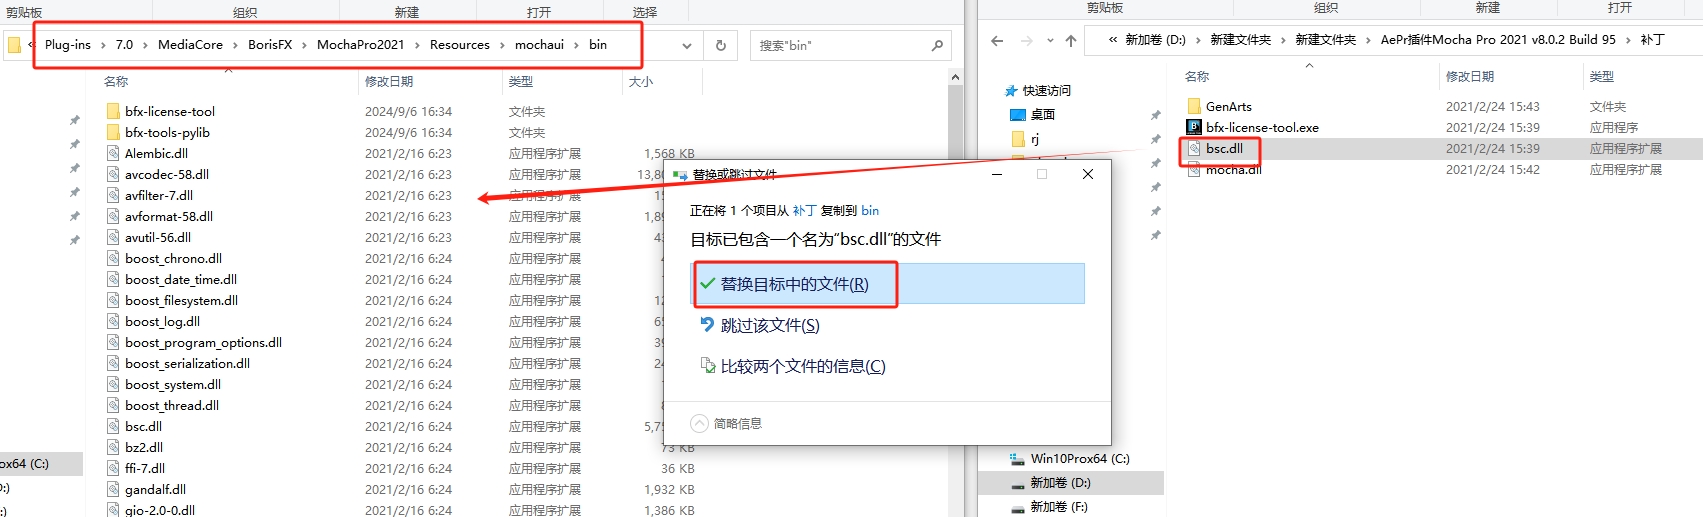Screen dimensions: 1703x517
Task: Click the chevron after MochaPro2021 in the path
Action: click(417, 45)
